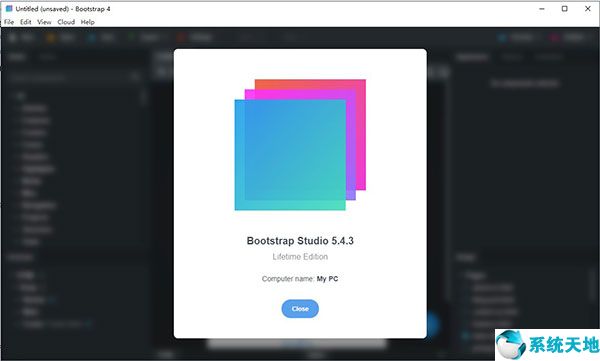
Task: Open the Cloud menu
Action: pos(66,22)
